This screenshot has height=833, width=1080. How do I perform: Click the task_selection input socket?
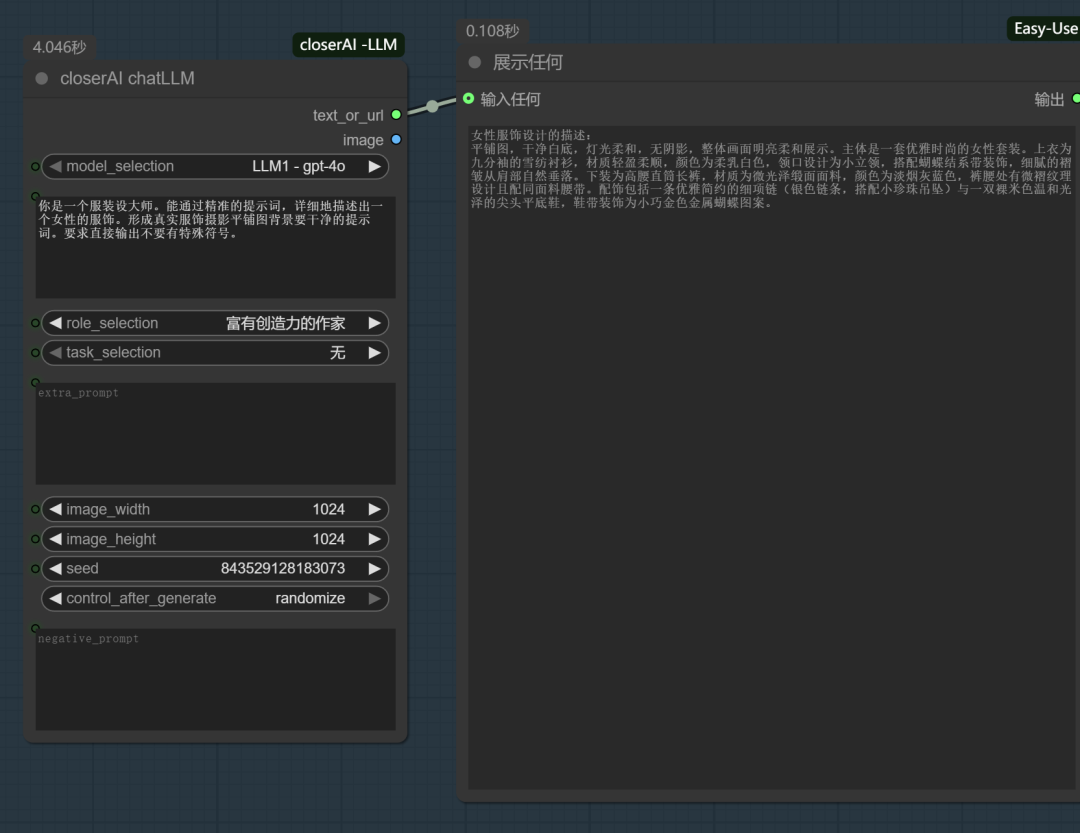click(x=35, y=353)
